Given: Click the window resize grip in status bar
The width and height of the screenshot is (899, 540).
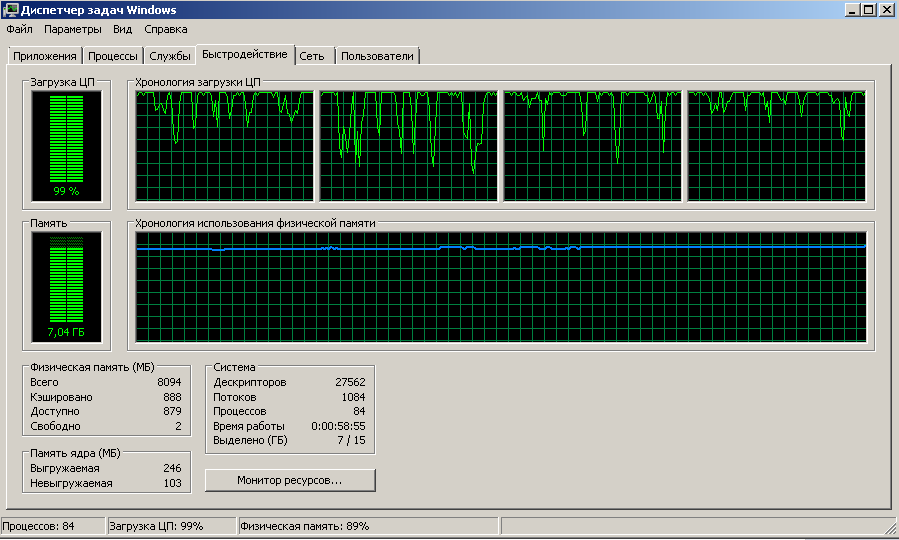Looking at the screenshot, I should [890, 527].
